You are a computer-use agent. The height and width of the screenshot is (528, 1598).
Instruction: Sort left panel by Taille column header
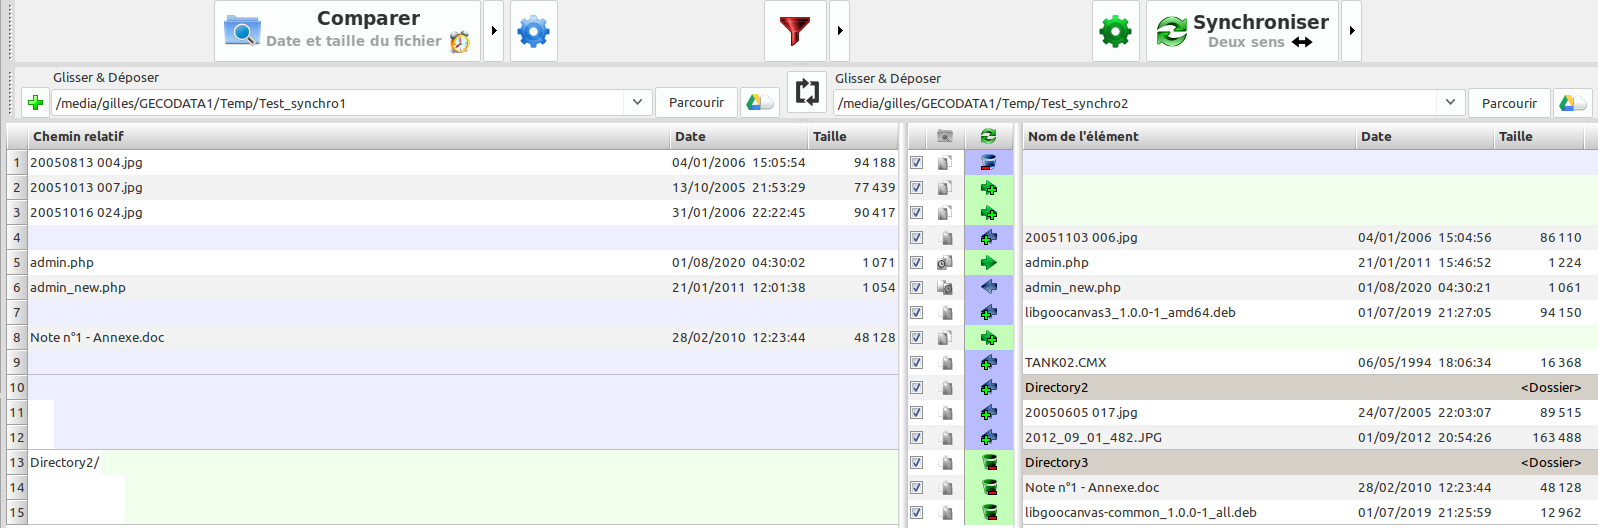point(853,136)
